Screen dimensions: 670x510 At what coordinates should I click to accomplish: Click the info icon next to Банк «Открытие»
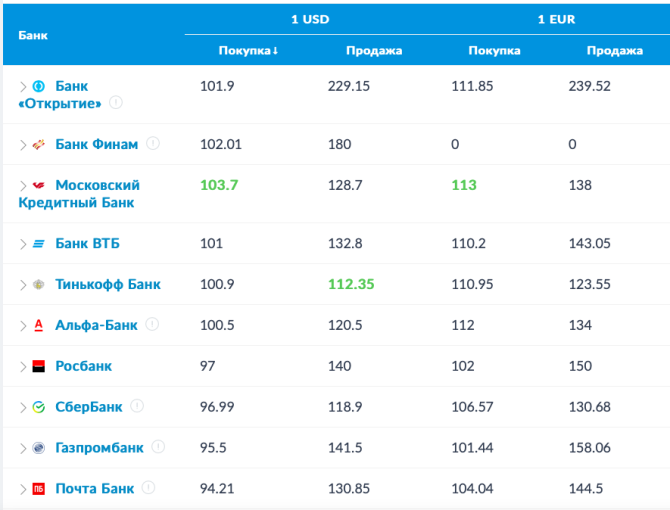click(x=116, y=103)
